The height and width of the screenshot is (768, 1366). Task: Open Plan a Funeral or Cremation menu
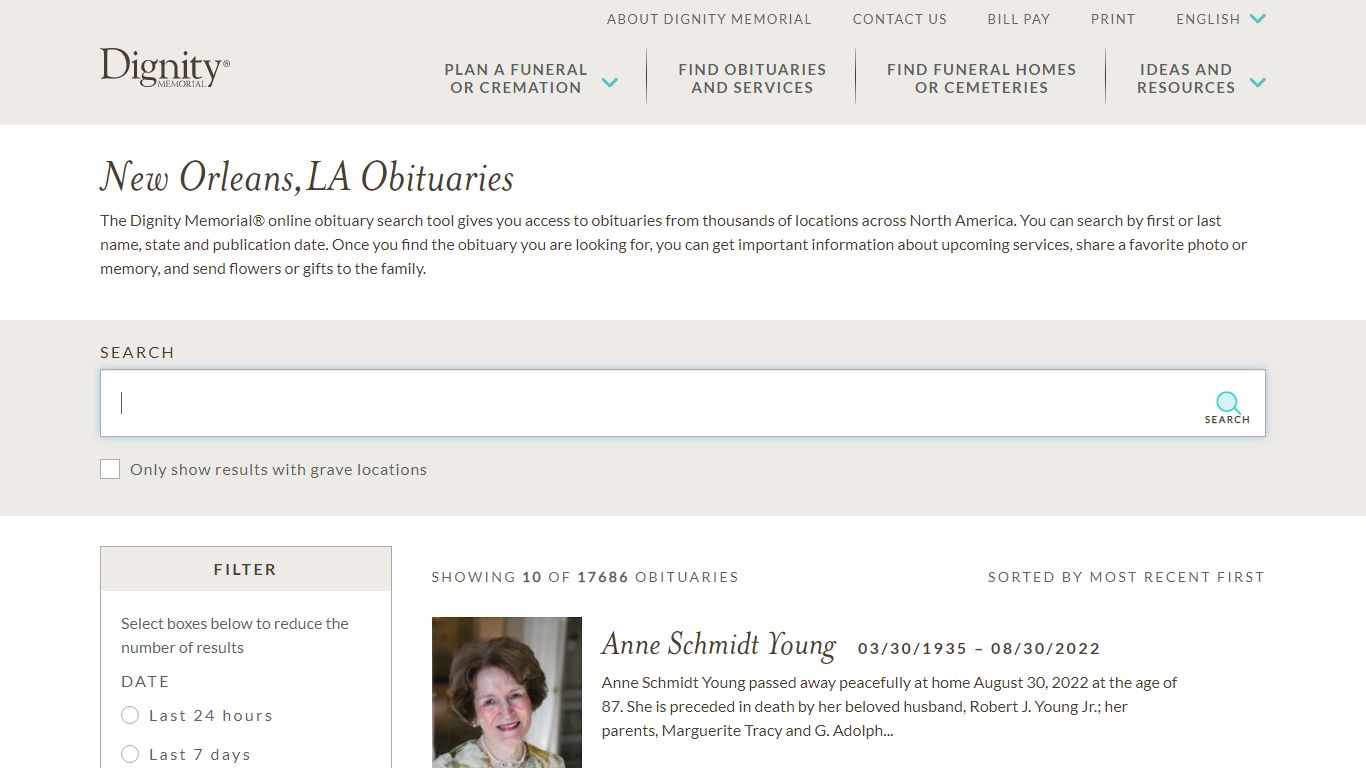pyautogui.click(x=516, y=78)
